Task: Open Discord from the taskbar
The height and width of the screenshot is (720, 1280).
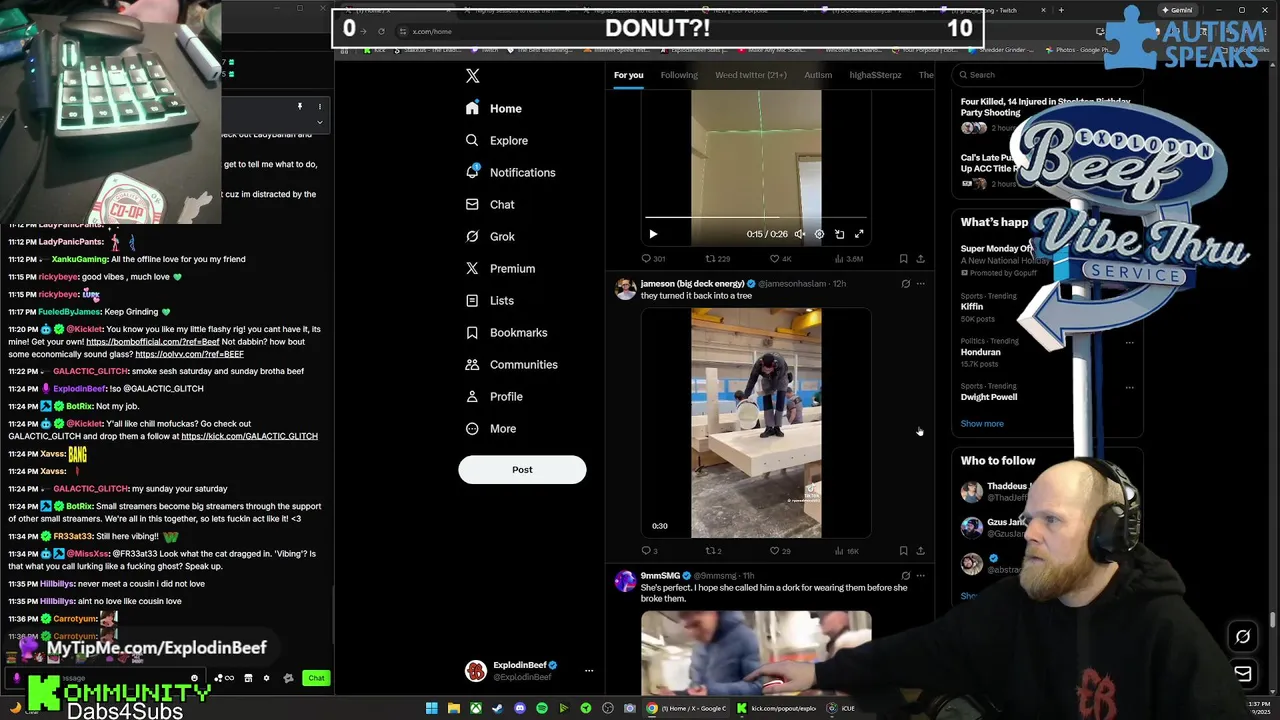Action: (x=520, y=708)
